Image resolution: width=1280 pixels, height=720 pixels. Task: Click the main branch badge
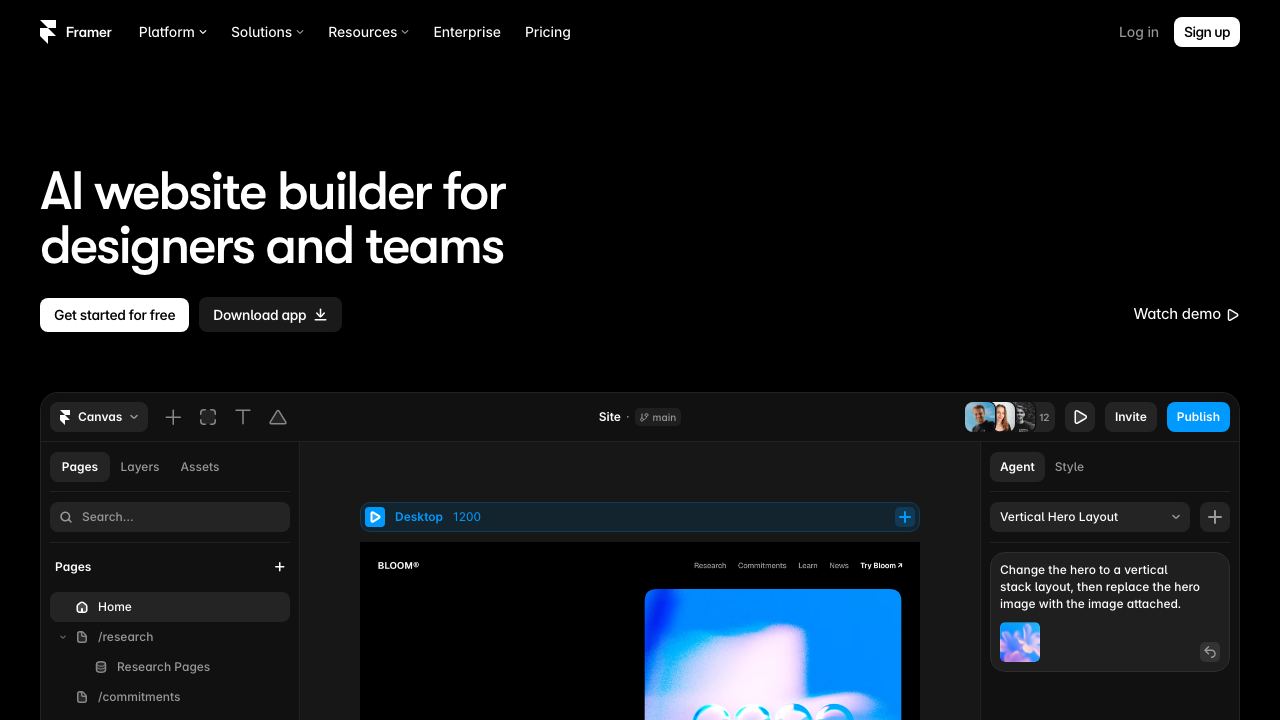tap(658, 417)
